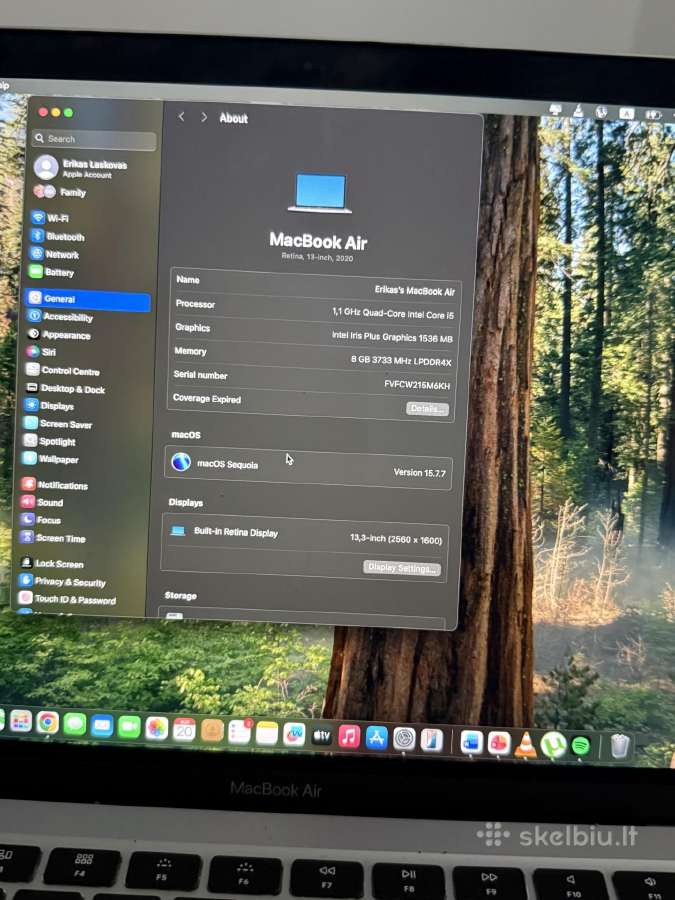This screenshot has width=675, height=900.
Task: Open Control Centre settings
Action: (x=63, y=370)
